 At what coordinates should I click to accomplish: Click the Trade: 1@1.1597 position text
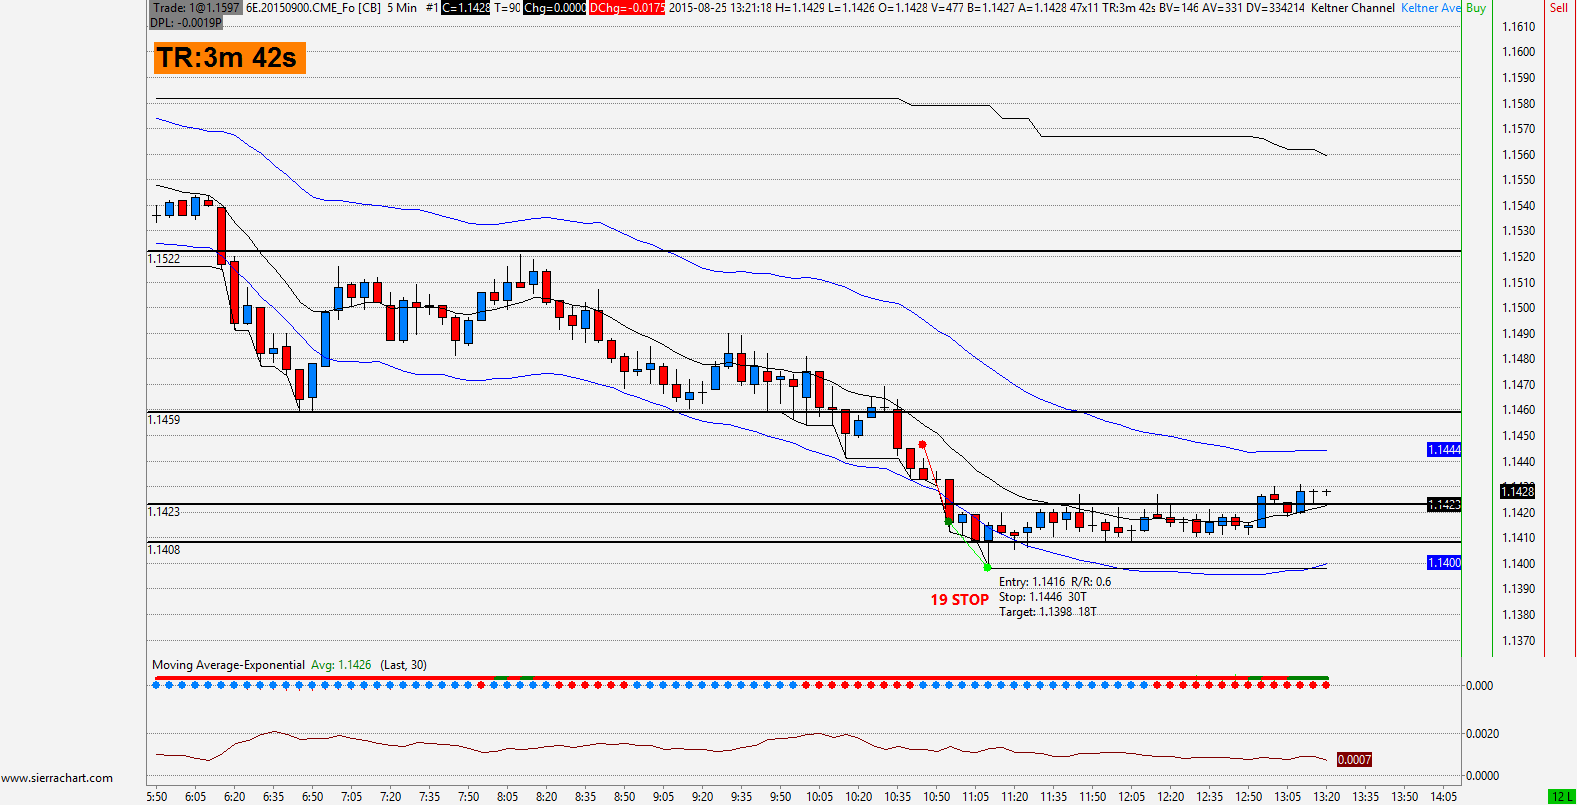(196, 7)
